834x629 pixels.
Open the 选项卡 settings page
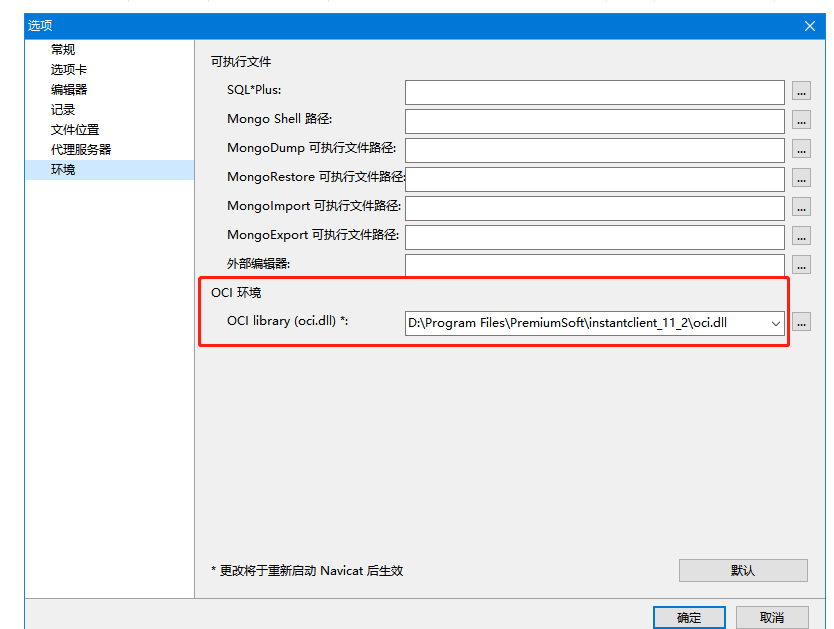65,69
